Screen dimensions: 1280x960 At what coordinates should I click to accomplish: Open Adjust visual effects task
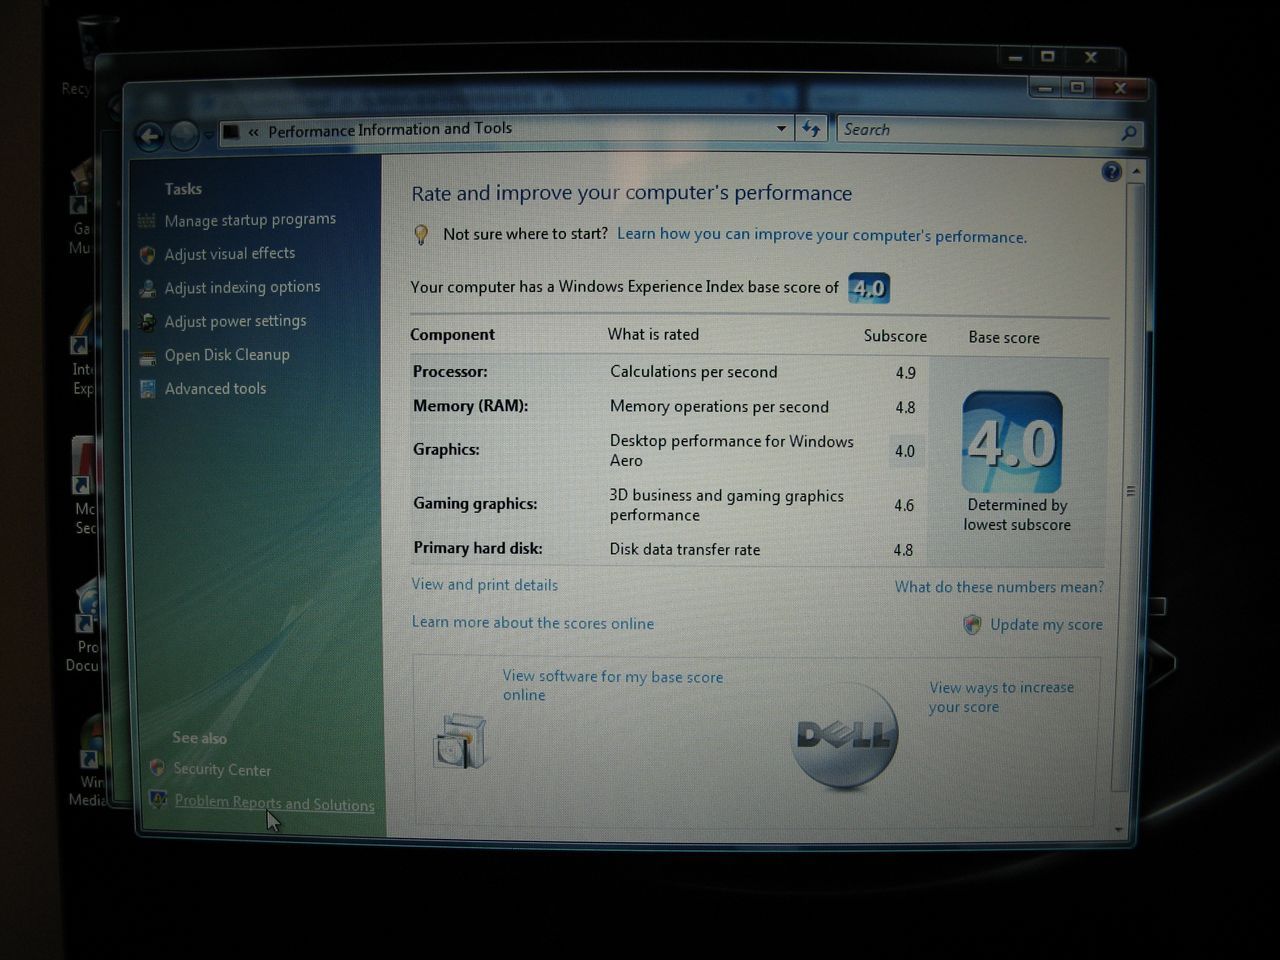[x=230, y=254]
